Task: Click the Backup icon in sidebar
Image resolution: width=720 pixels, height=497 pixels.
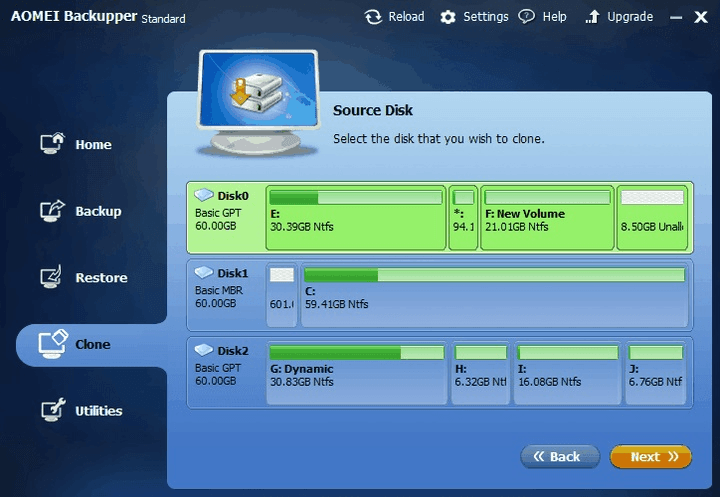Action: [52, 210]
